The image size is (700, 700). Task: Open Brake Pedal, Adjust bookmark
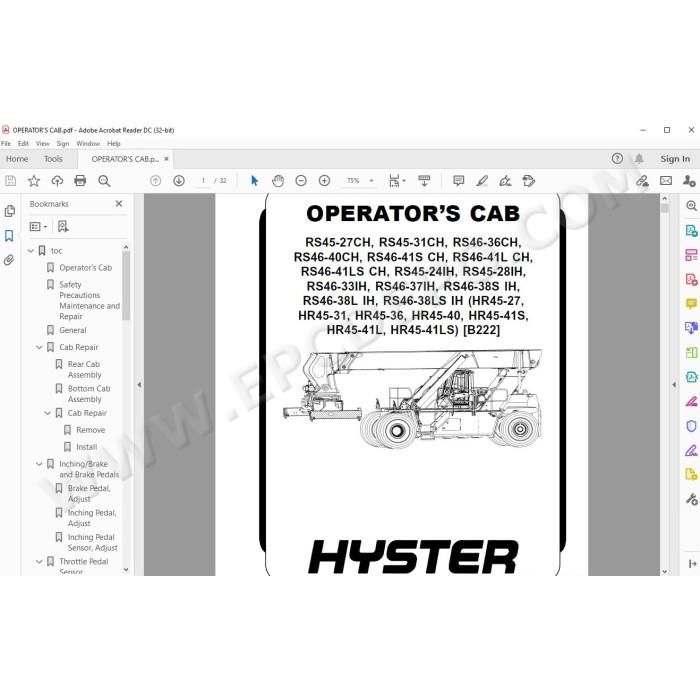click(x=89, y=494)
